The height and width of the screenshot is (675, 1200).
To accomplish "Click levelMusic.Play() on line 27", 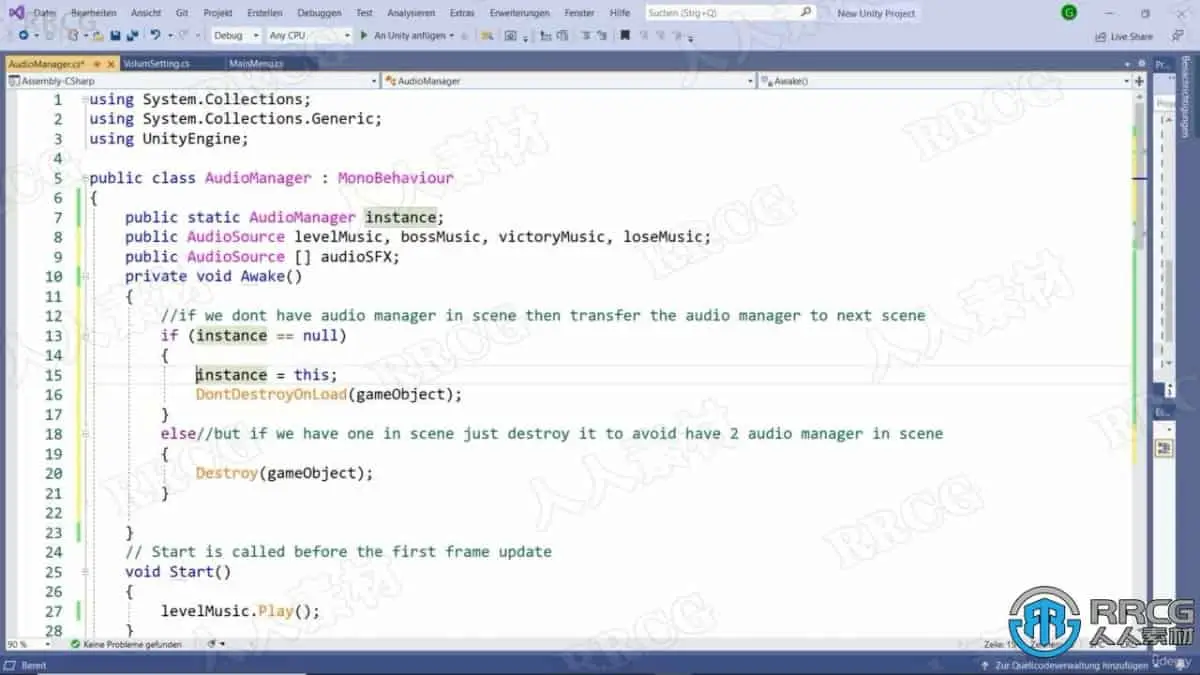I will (240, 611).
